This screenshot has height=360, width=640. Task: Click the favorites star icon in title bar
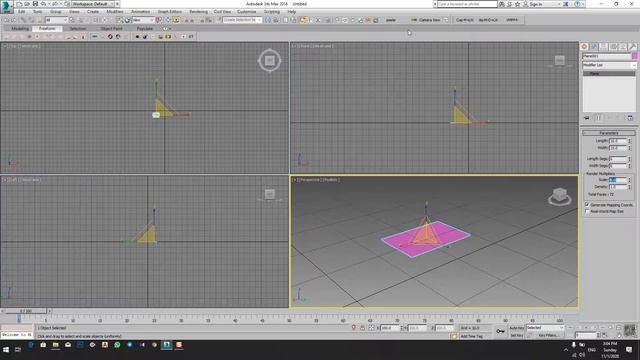point(517,4)
